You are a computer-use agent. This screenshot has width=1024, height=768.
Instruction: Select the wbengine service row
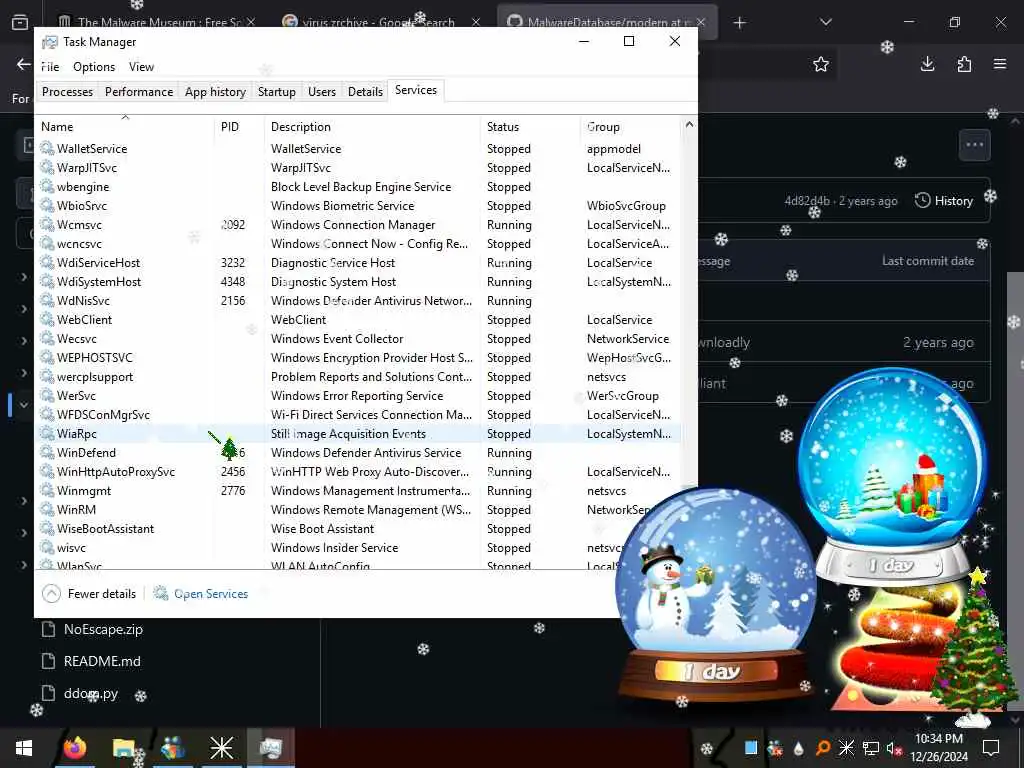pyautogui.click(x=358, y=187)
